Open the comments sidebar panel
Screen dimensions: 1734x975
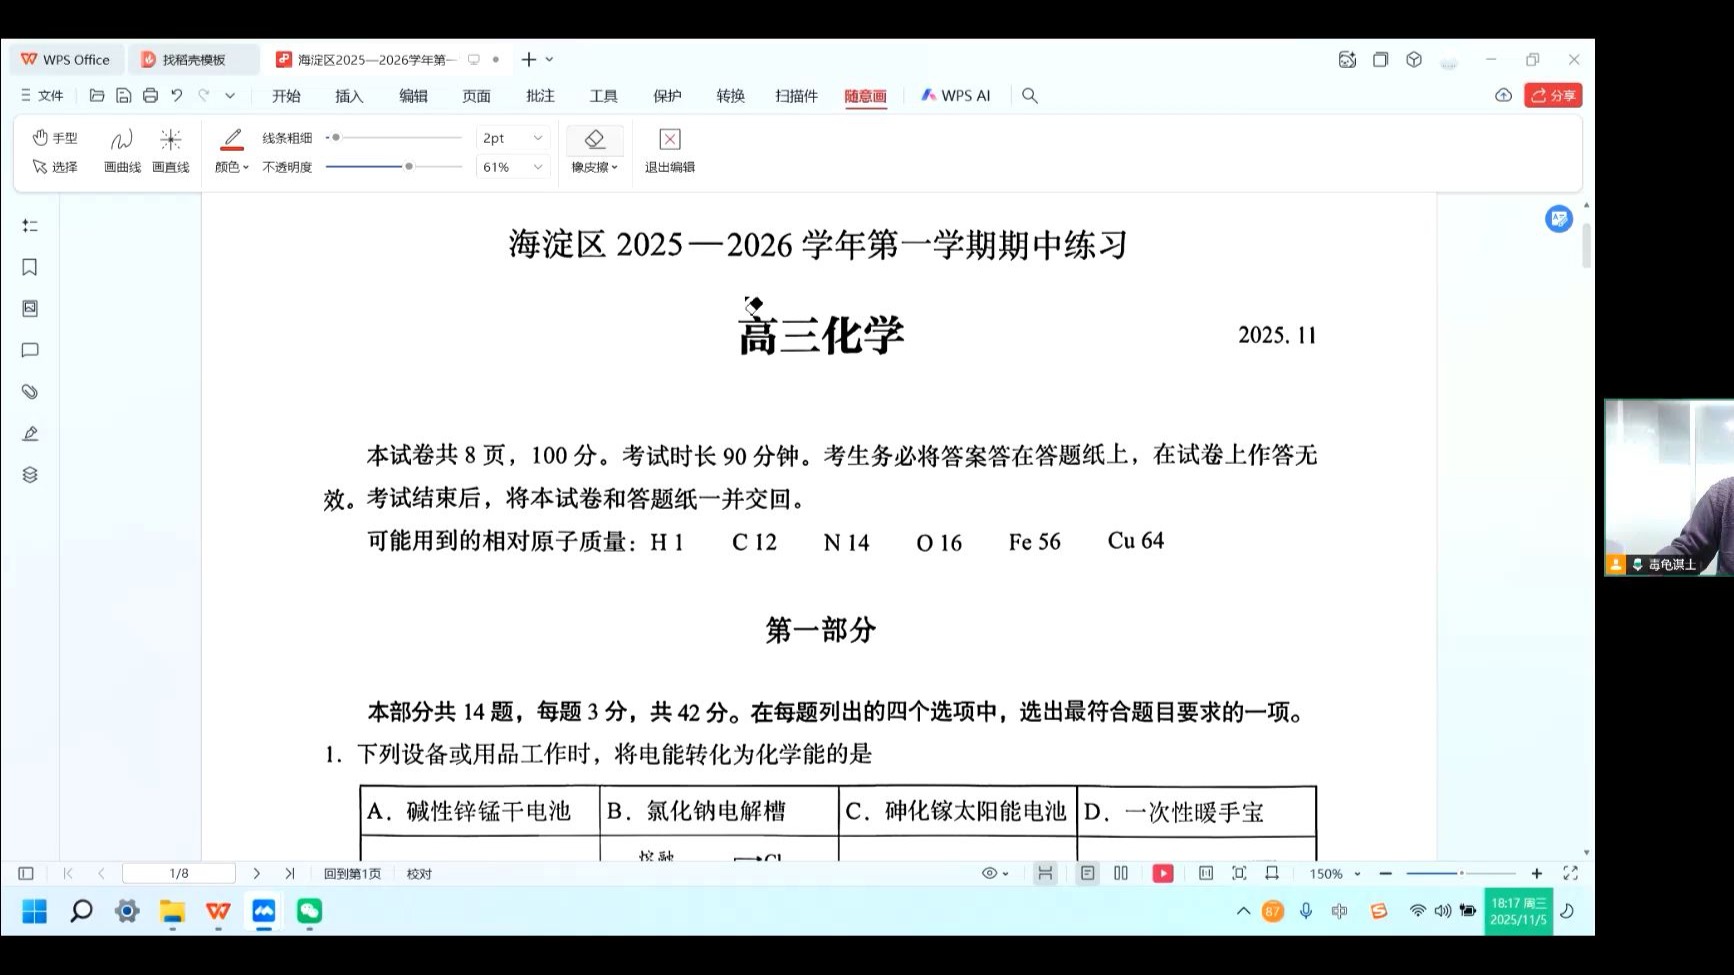pyautogui.click(x=30, y=350)
